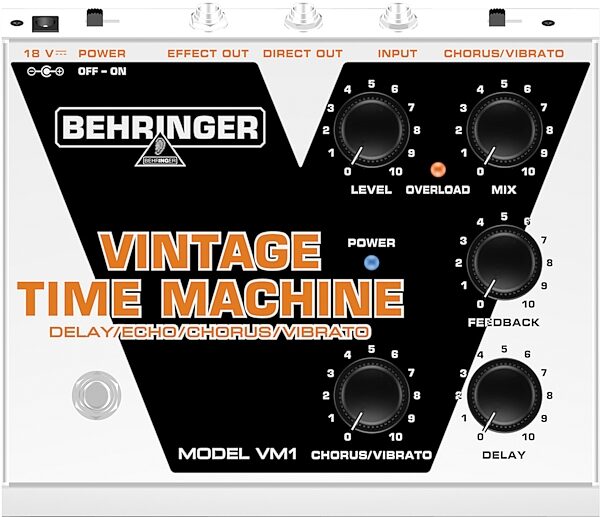Click the 18 V DC power jack

pos(45,24)
